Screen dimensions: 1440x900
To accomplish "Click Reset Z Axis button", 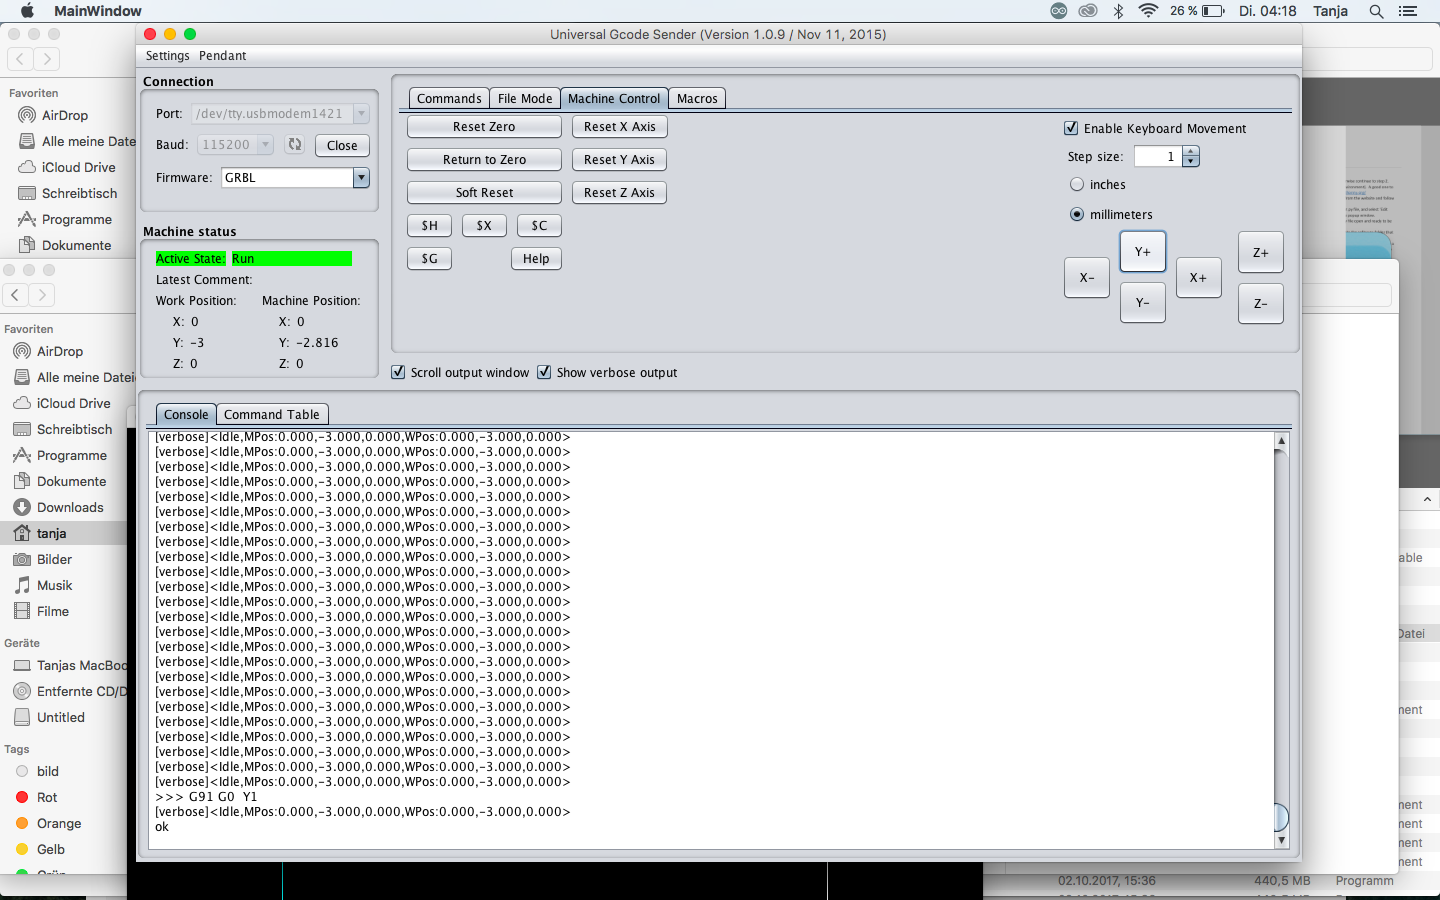I will point(620,193).
